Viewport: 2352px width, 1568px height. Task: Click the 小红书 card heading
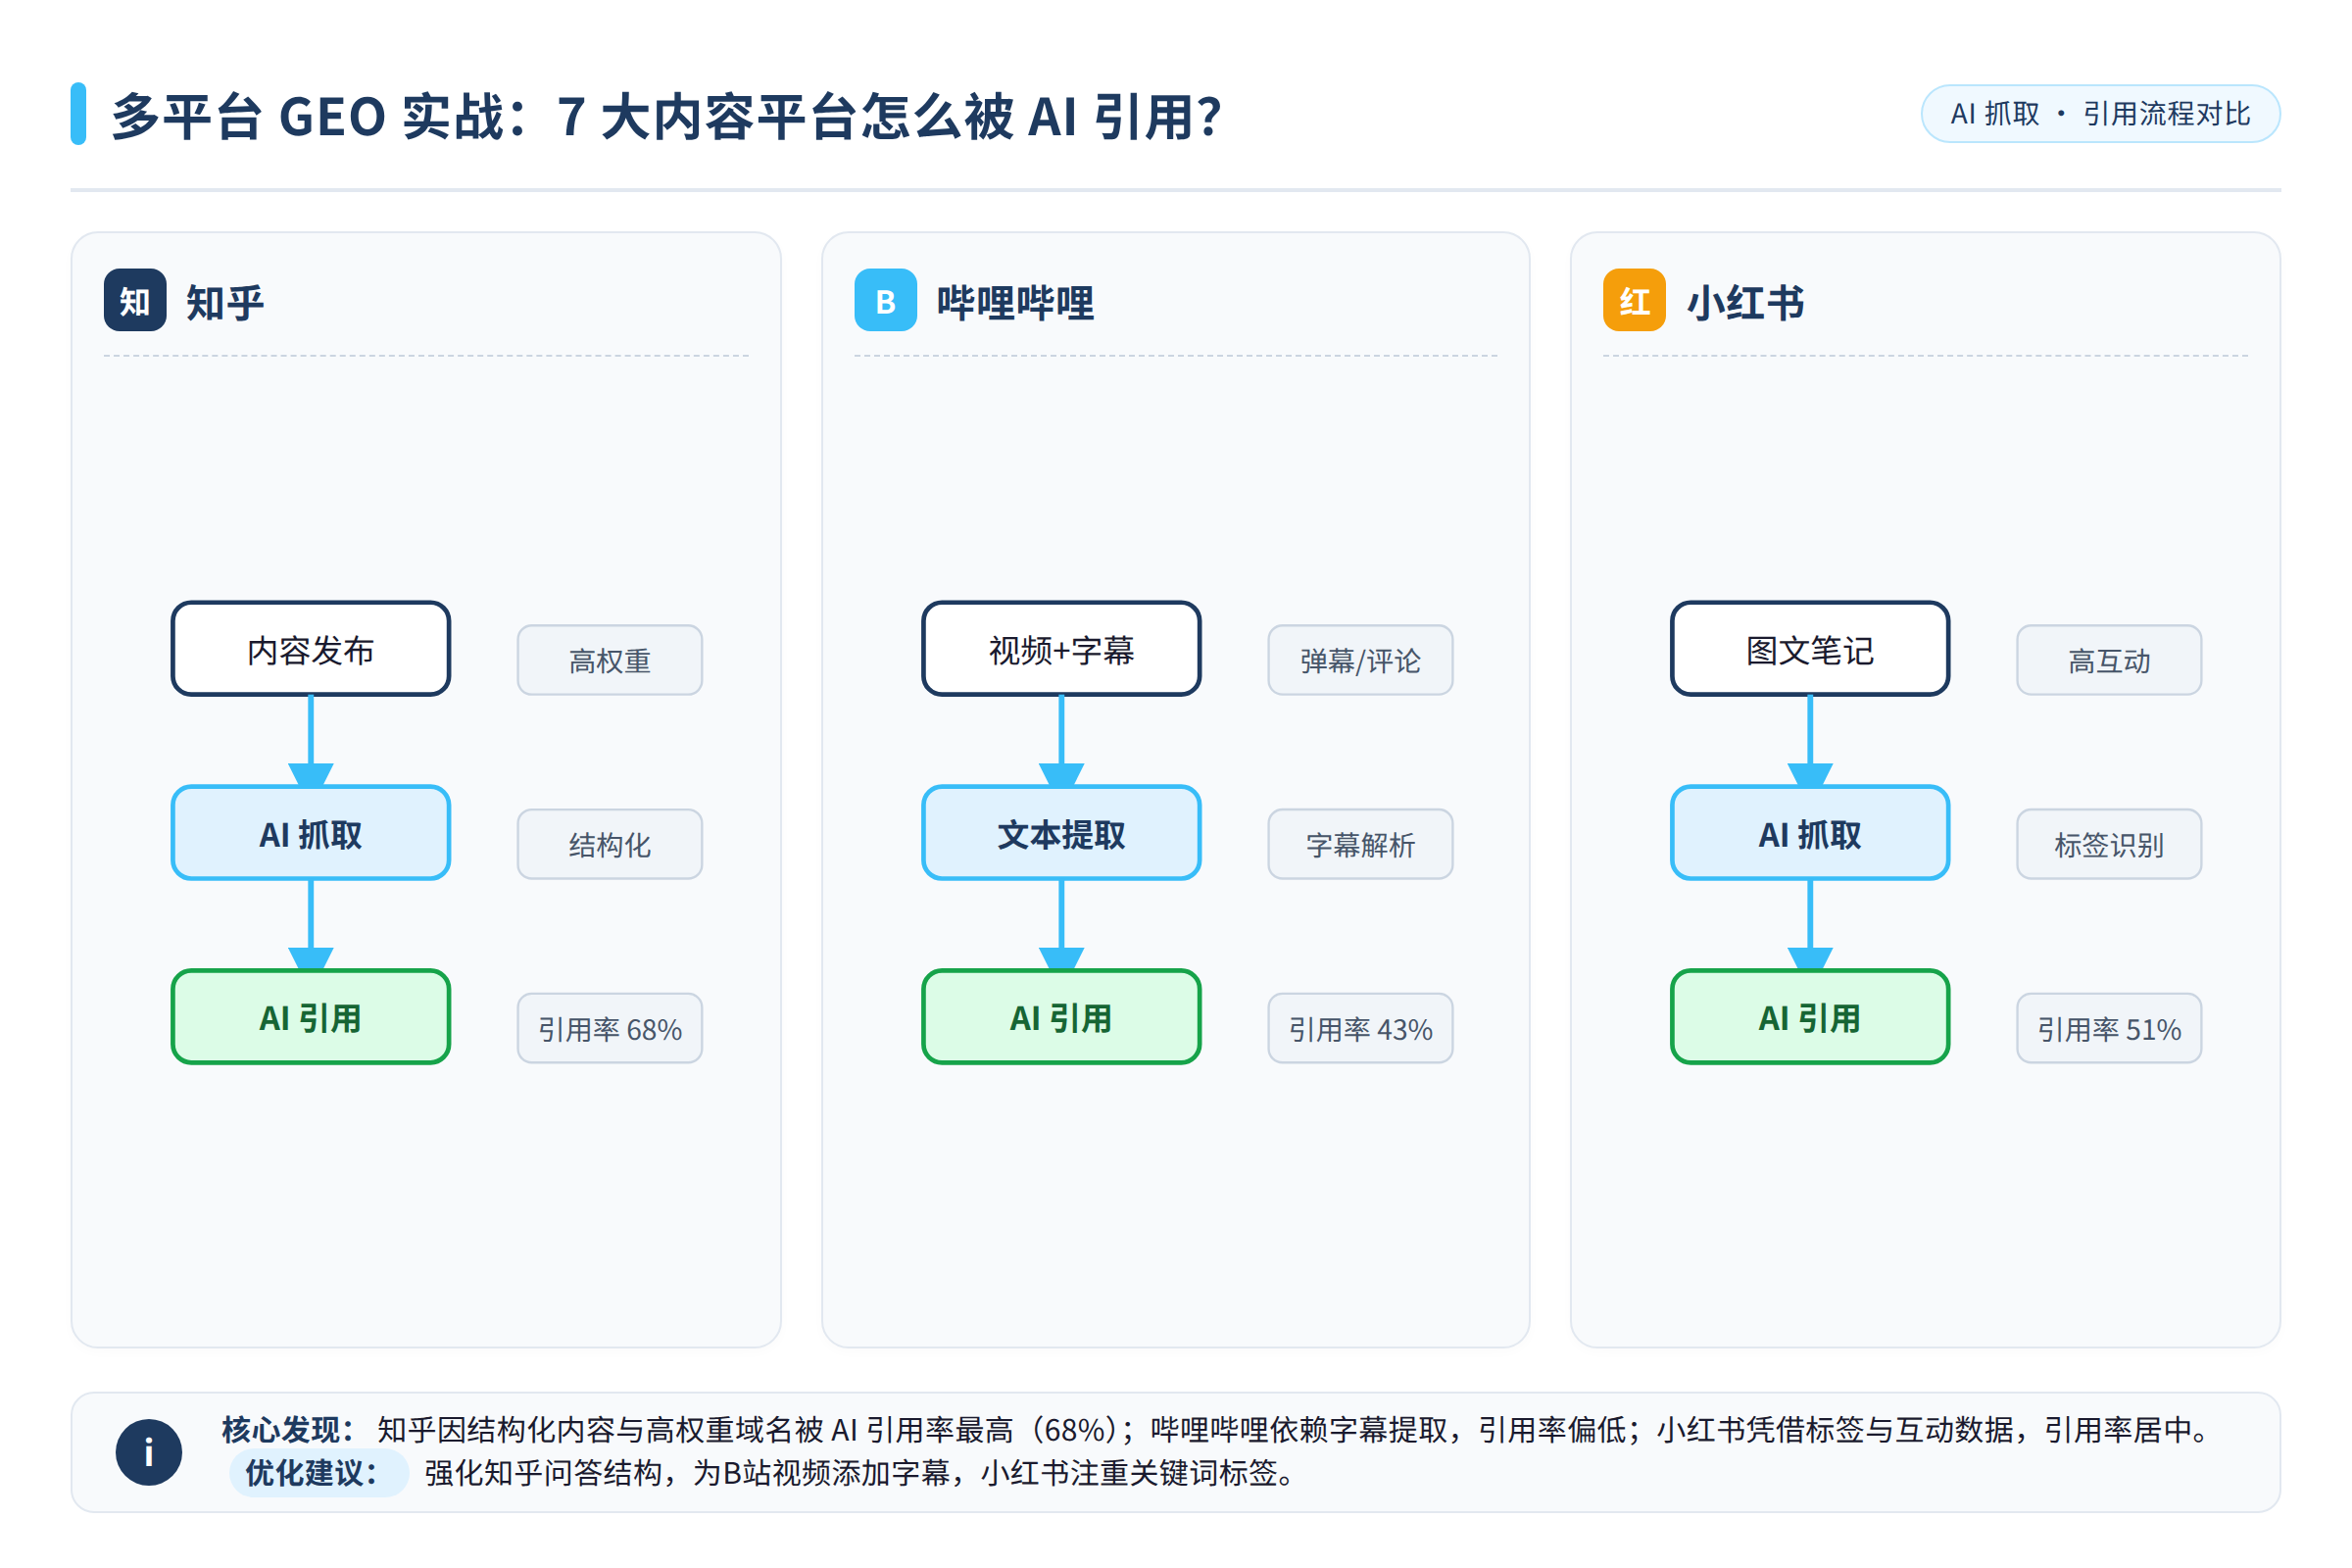tap(1745, 302)
